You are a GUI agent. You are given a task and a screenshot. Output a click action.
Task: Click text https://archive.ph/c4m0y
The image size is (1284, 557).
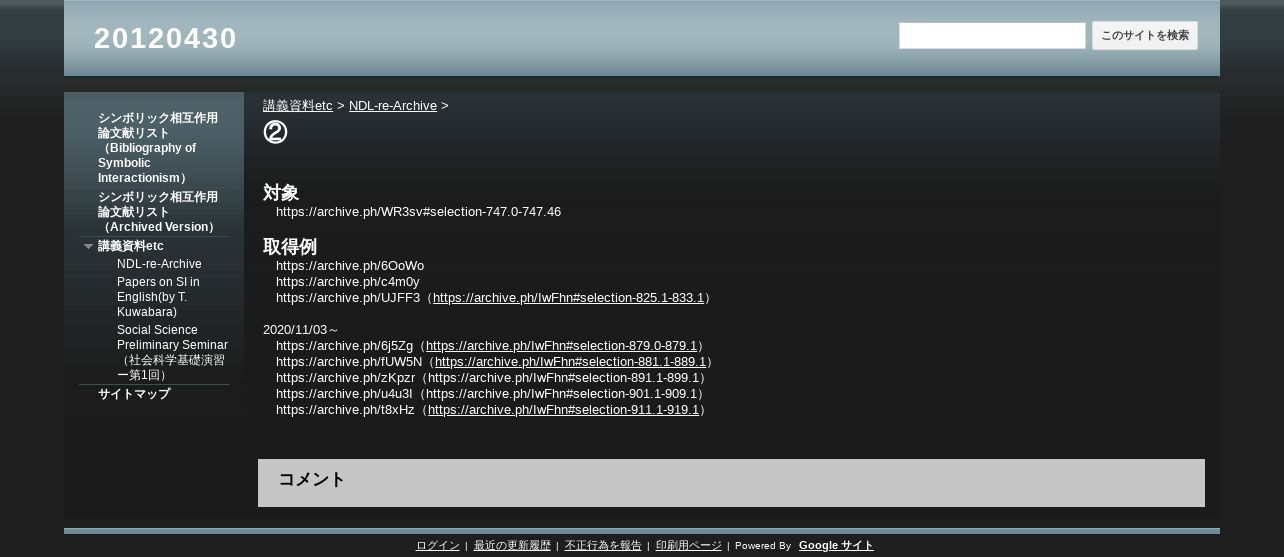click(348, 282)
